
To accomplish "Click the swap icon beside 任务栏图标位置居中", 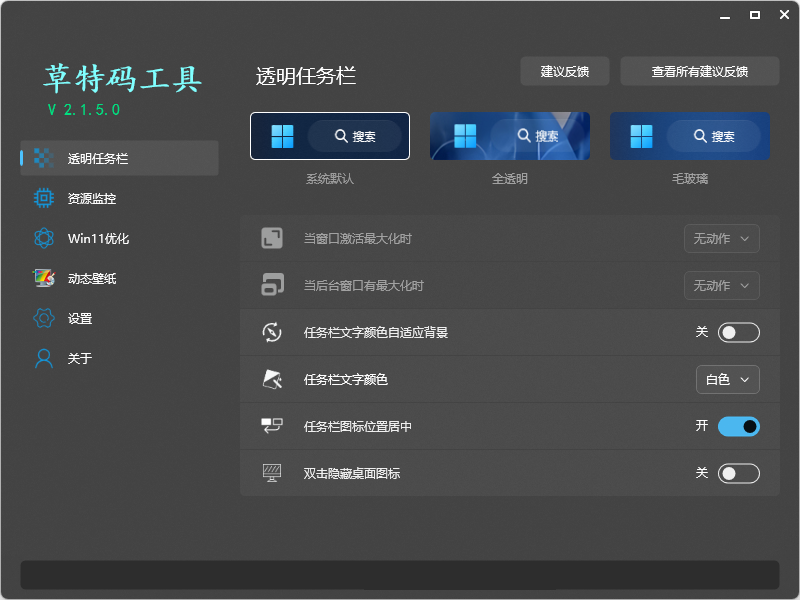I will (x=272, y=426).
